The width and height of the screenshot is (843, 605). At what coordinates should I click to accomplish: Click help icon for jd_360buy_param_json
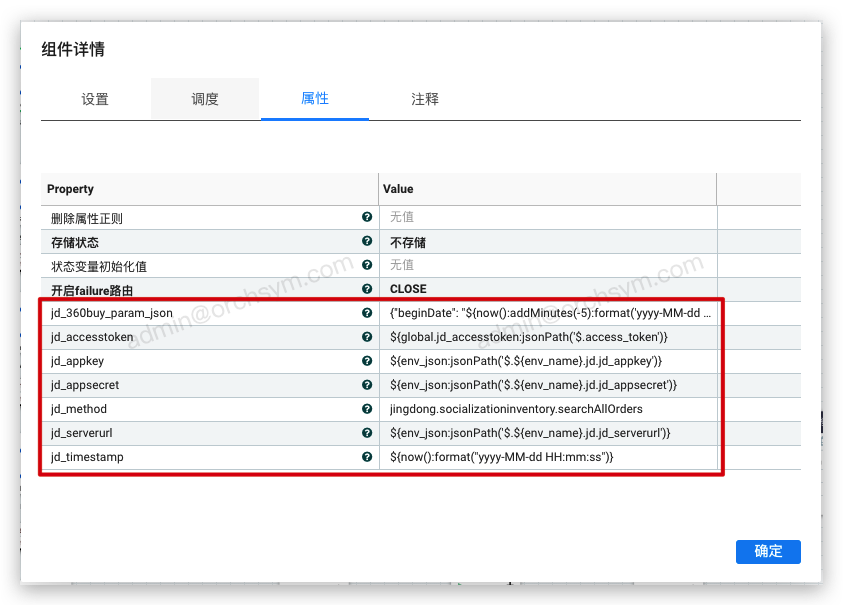point(367,313)
